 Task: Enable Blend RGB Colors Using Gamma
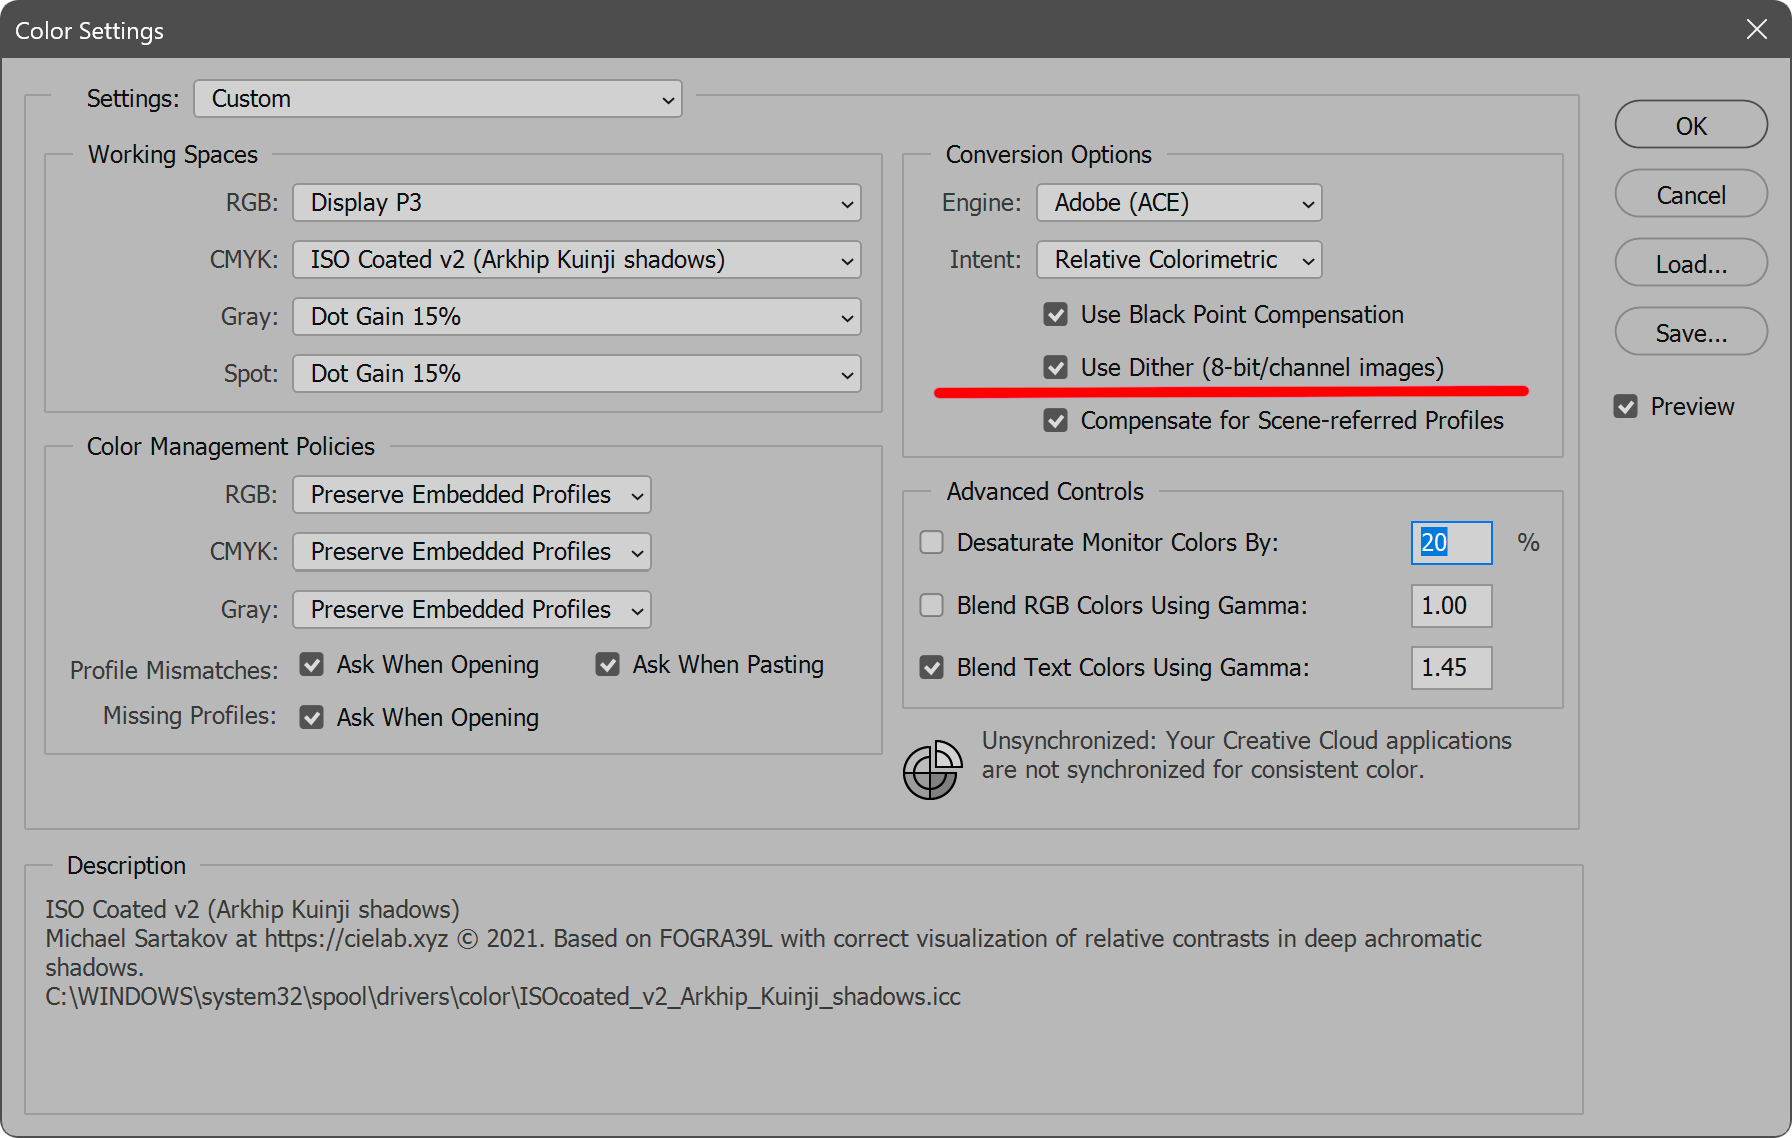[x=931, y=606]
